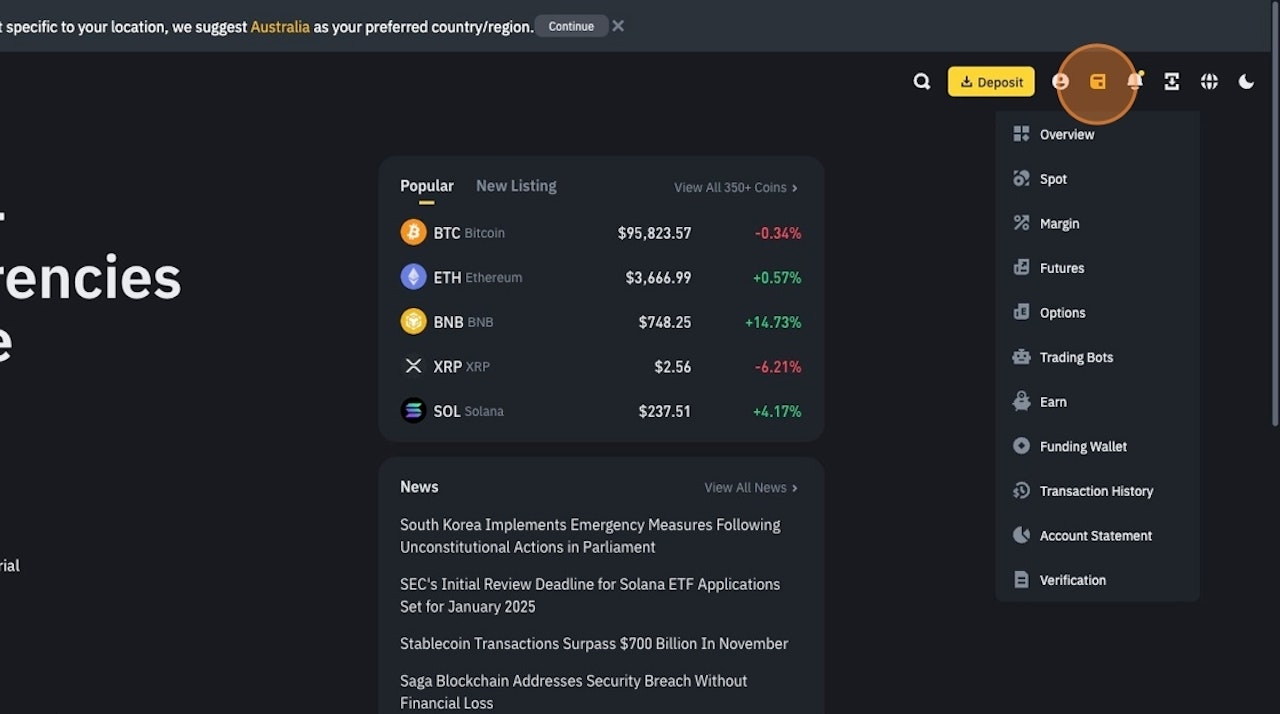Select the Trading Bots icon in the menu

(1020, 356)
